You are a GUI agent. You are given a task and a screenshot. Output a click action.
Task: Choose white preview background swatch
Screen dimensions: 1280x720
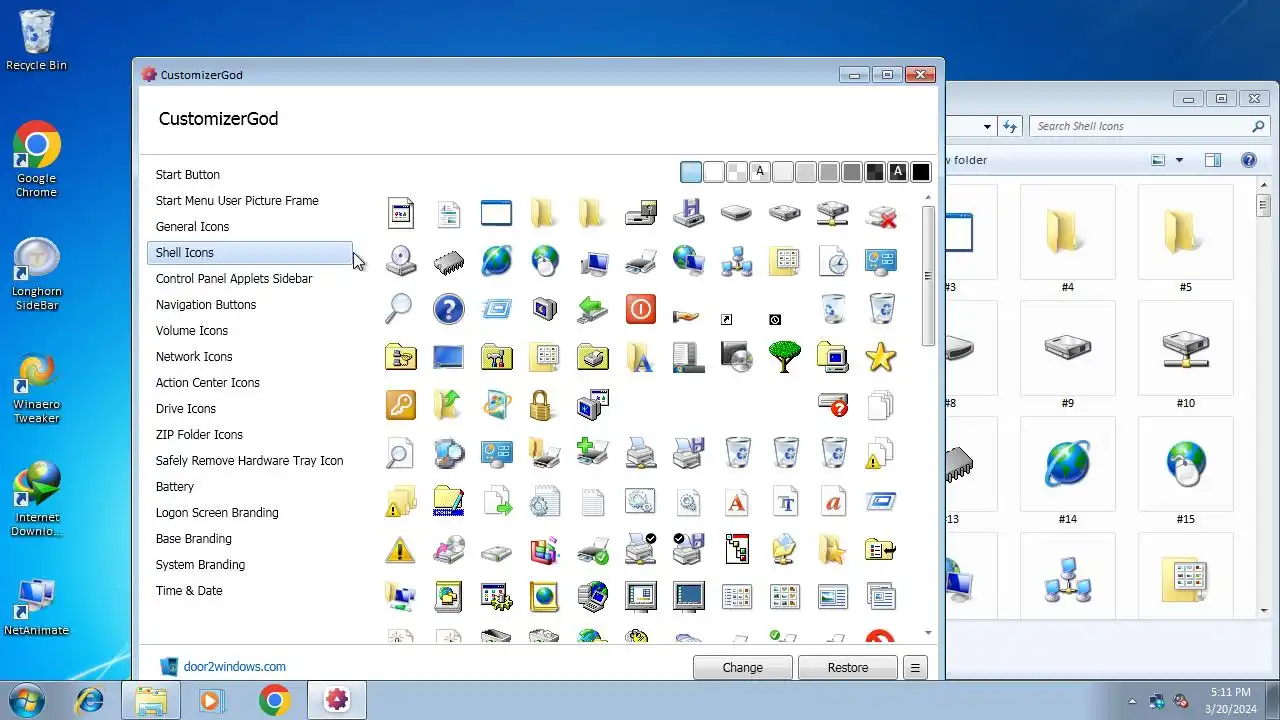(x=714, y=172)
